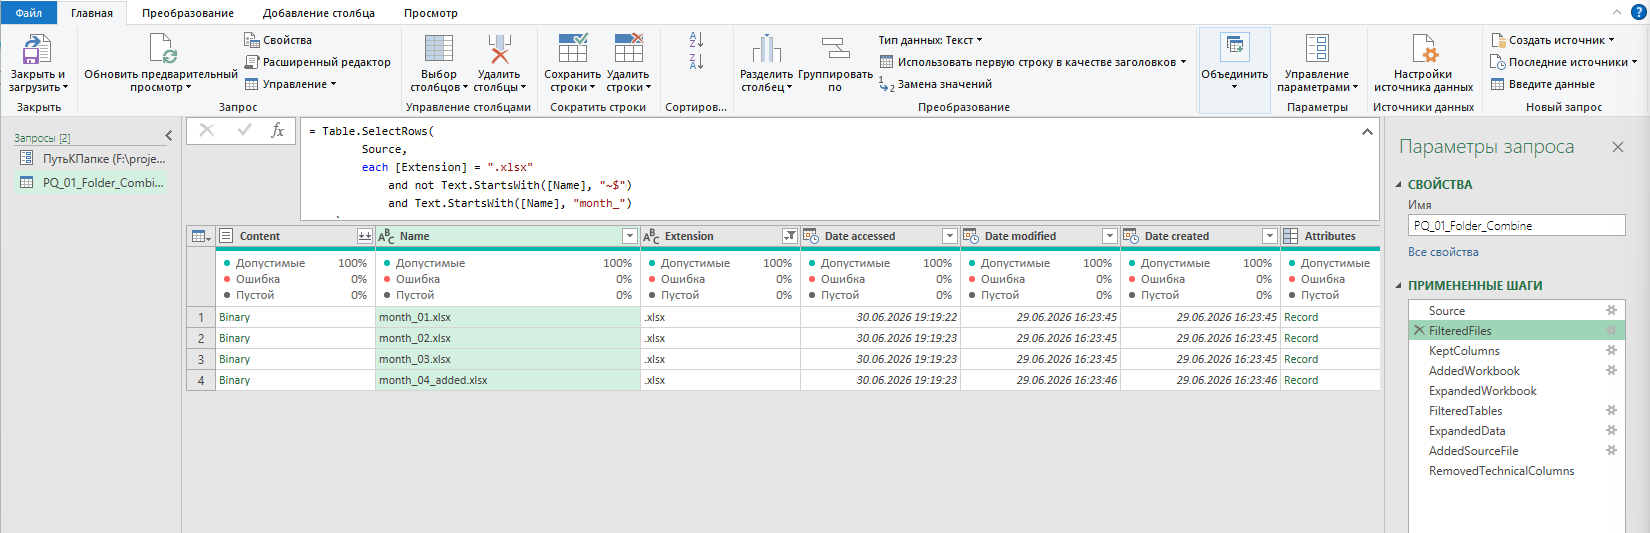Open the Date created column filter dropdown

tap(1269, 236)
